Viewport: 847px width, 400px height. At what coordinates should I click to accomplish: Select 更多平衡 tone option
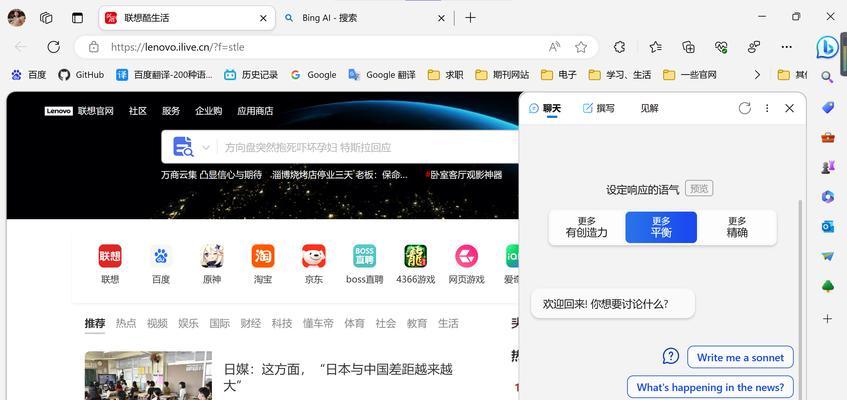click(x=661, y=228)
